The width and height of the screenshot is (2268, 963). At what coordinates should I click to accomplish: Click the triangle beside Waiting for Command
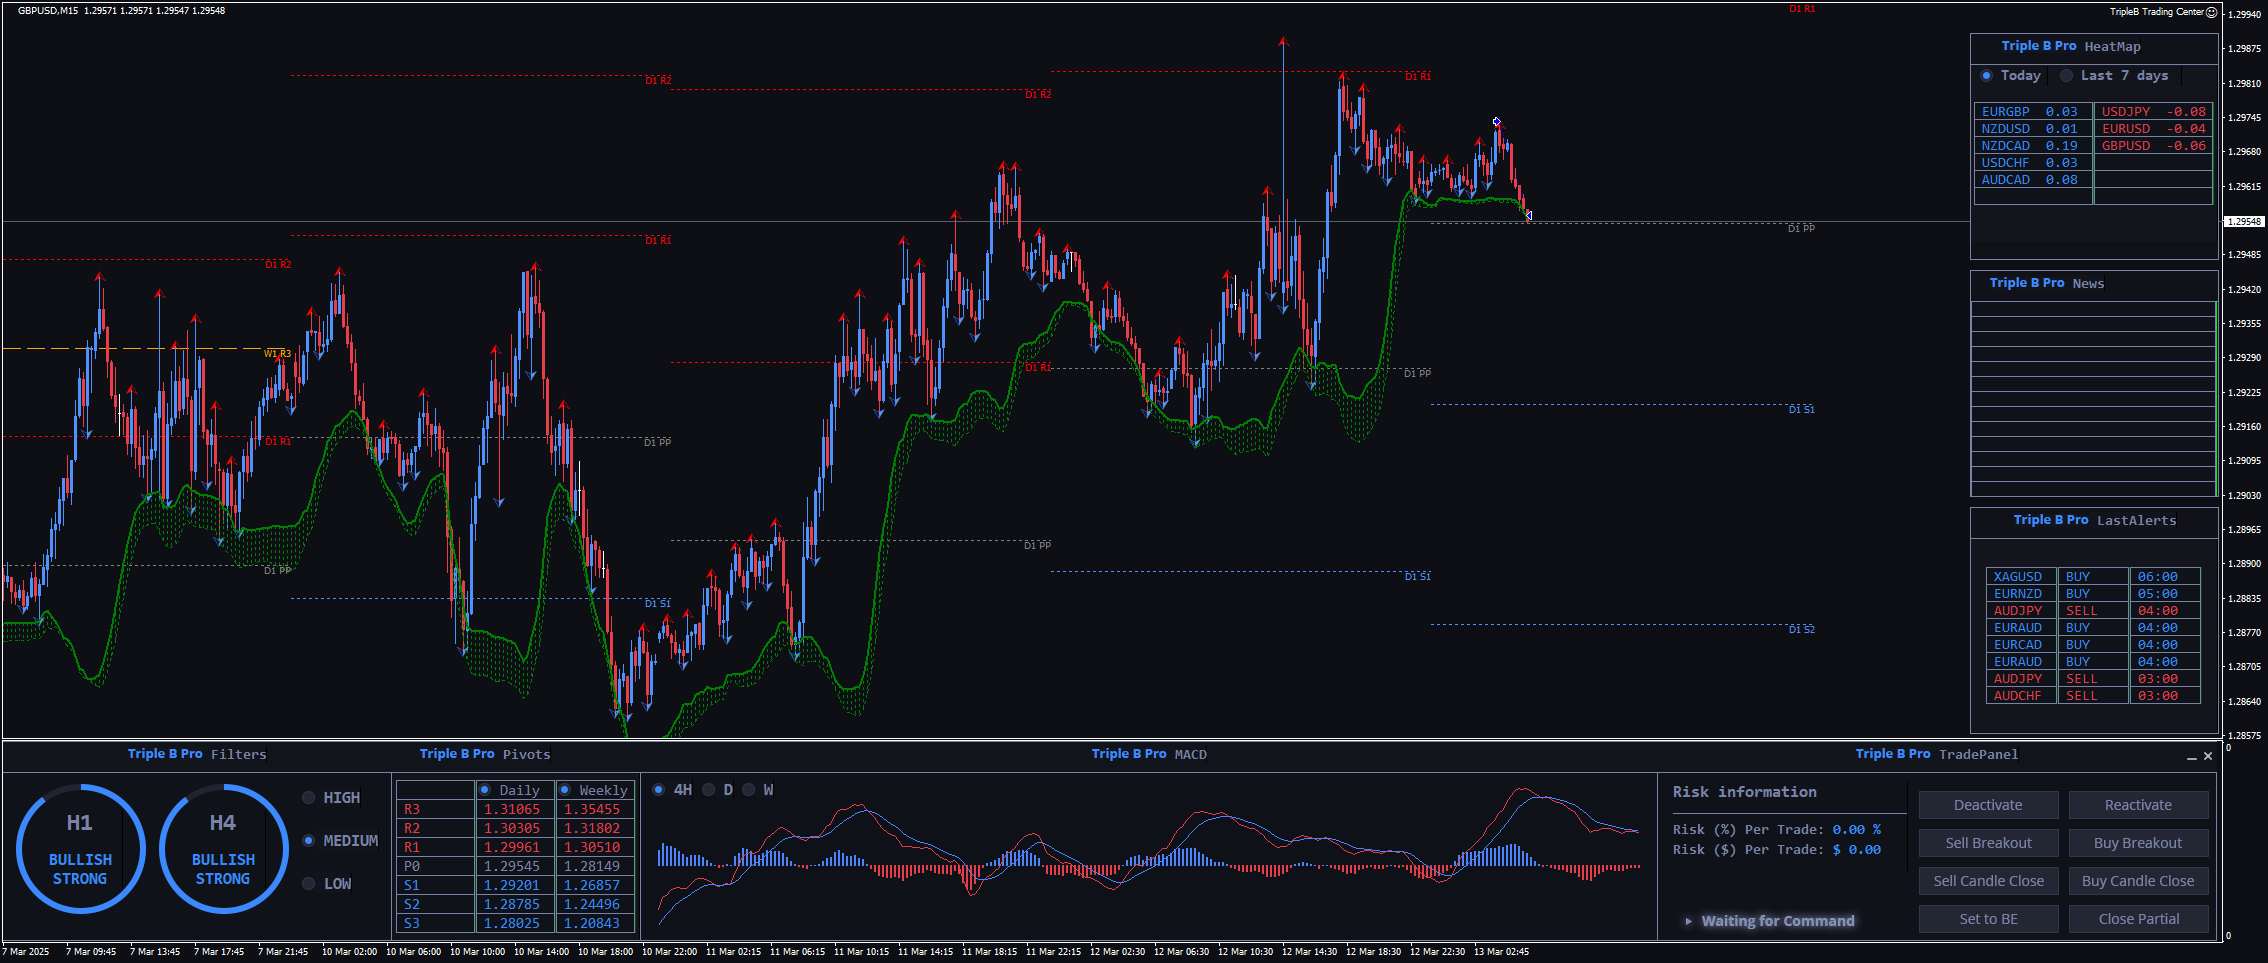pos(1688,921)
